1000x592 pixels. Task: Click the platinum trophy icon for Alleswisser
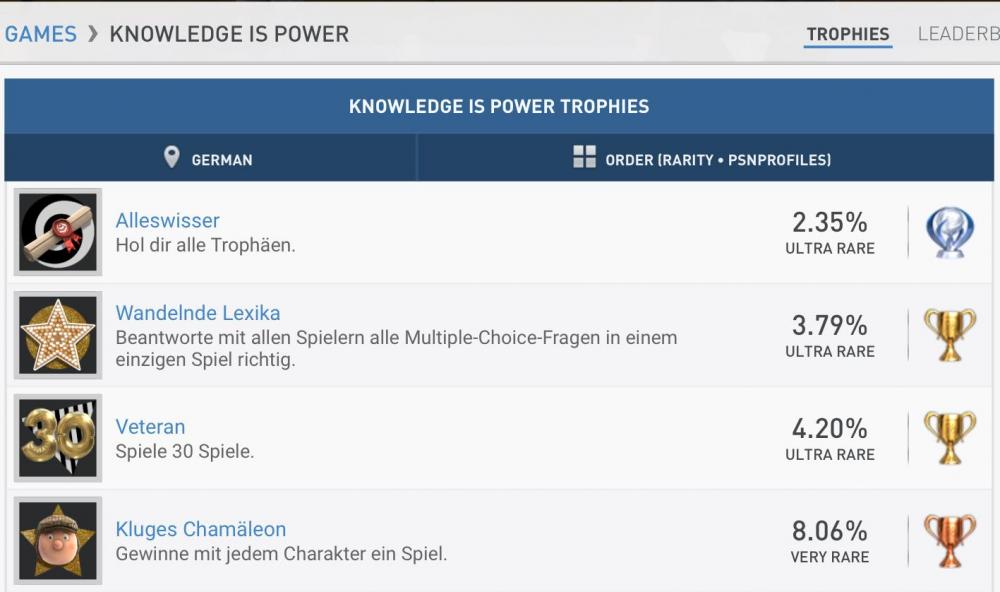(x=949, y=232)
